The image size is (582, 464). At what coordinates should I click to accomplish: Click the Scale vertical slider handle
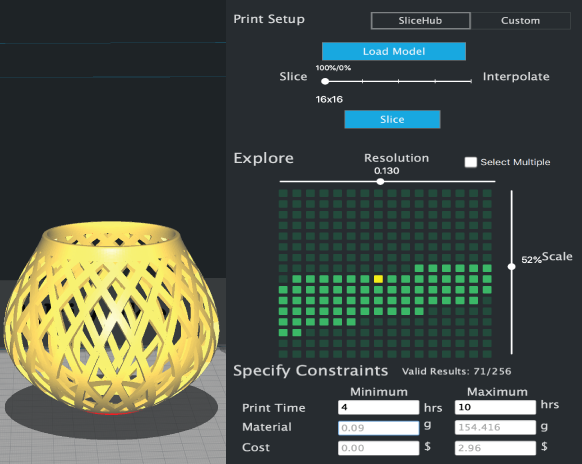pyautogui.click(x=511, y=267)
